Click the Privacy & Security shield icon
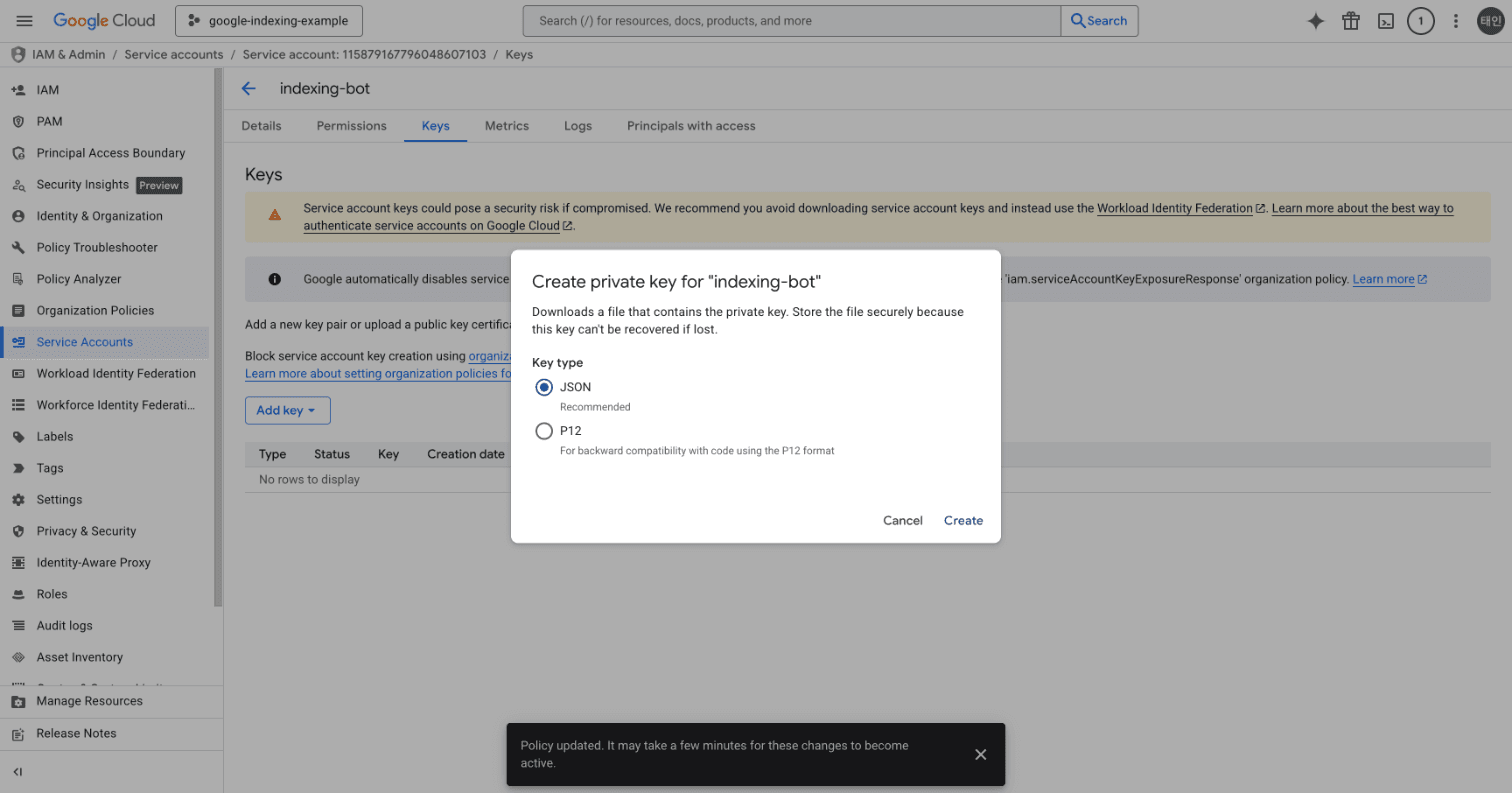This screenshot has width=1512, height=793. pos(18,531)
